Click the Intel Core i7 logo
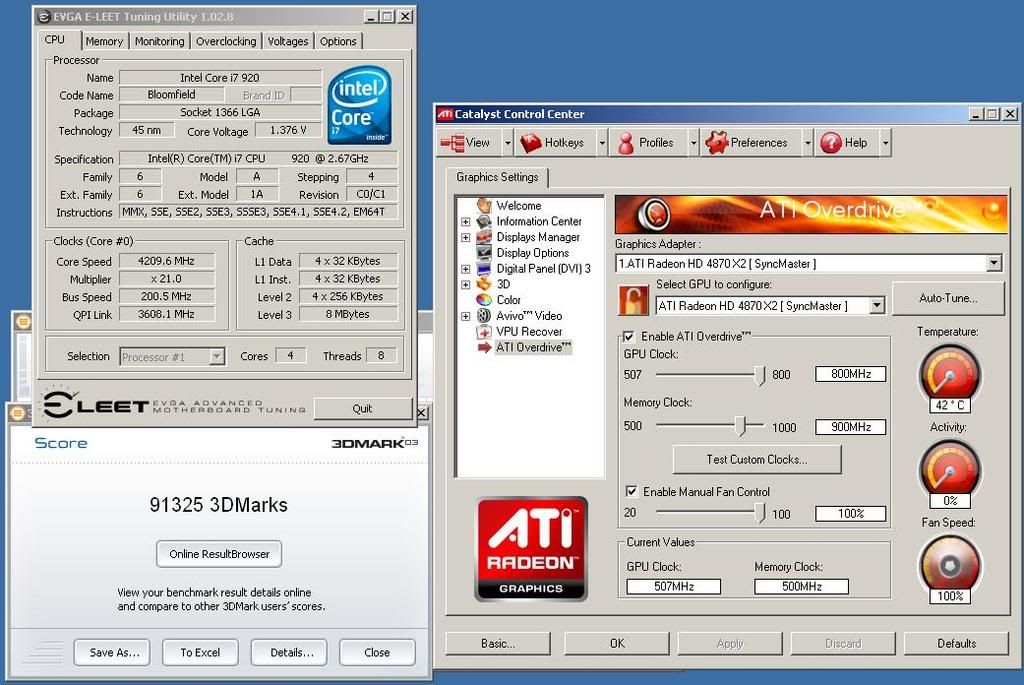 point(359,104)
